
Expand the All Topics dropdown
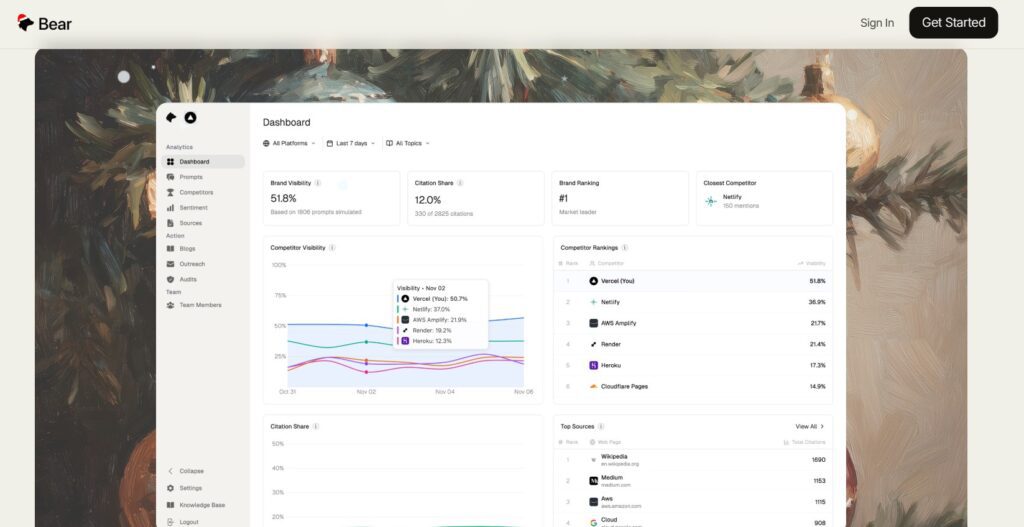click(408, 143)
